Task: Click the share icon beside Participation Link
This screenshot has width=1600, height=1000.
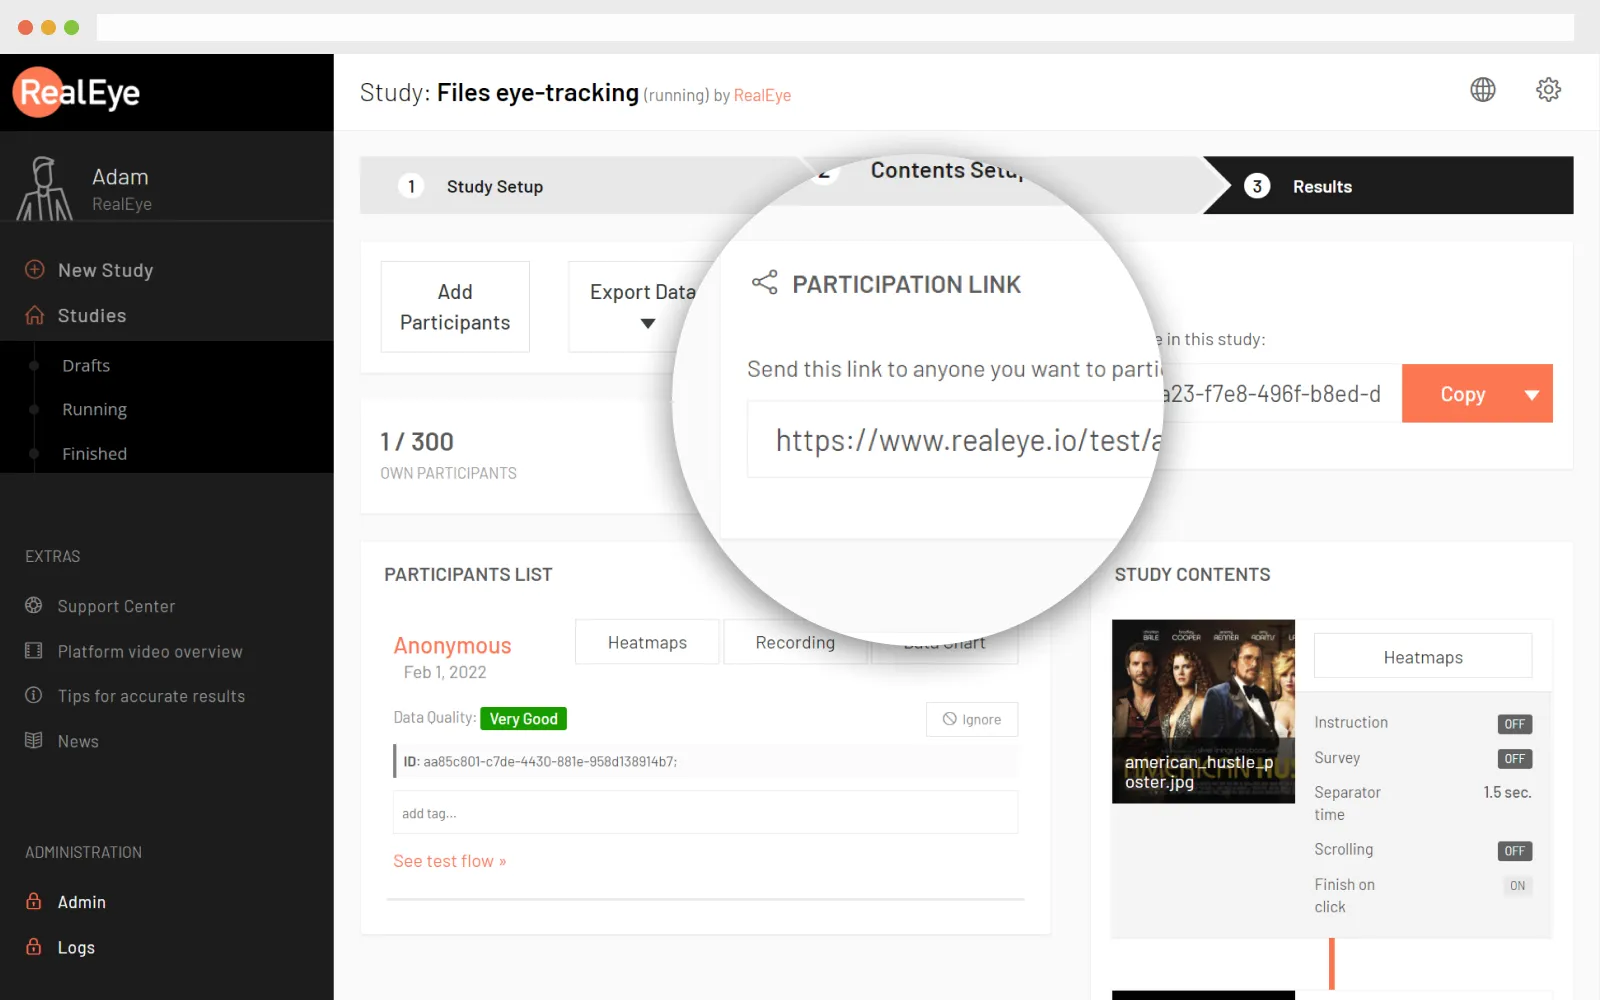Action: (764, 283)
